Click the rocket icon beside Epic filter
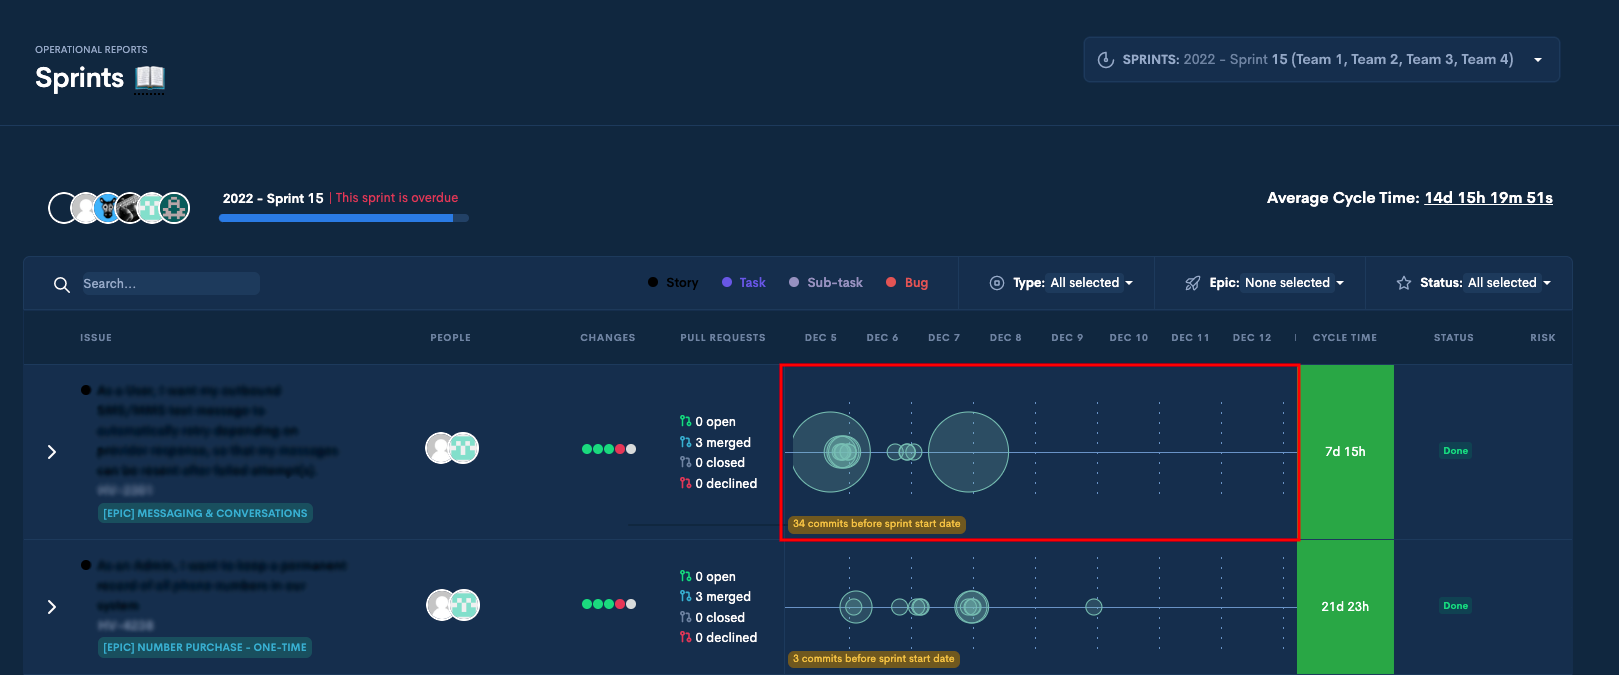 coord(1192,283)
